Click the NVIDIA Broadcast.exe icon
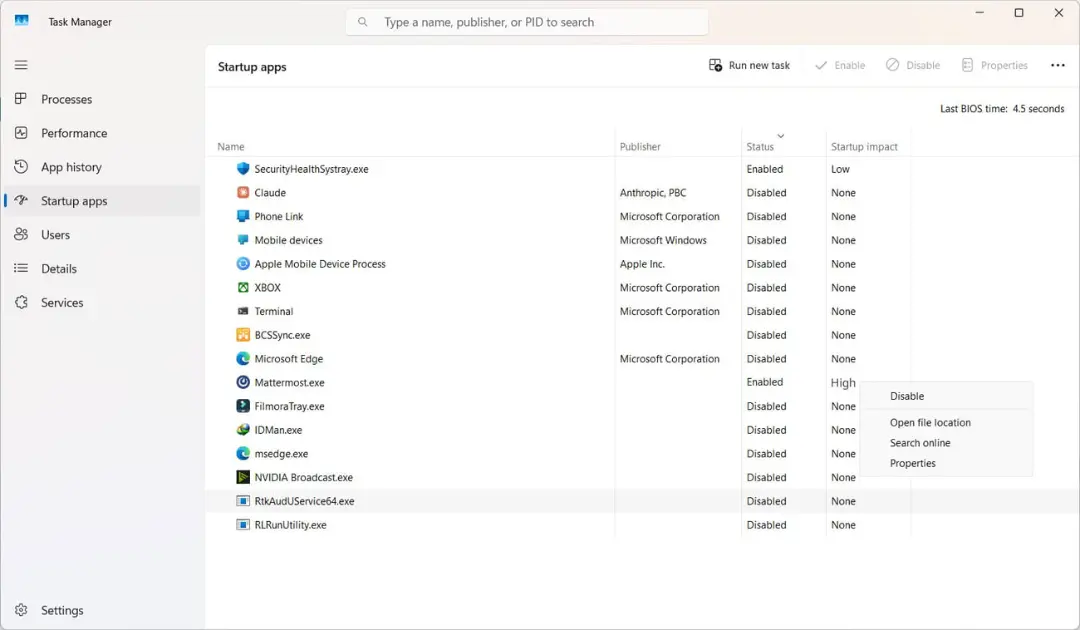The height and width of the screenshot is (630, 1080). [242, 477]
